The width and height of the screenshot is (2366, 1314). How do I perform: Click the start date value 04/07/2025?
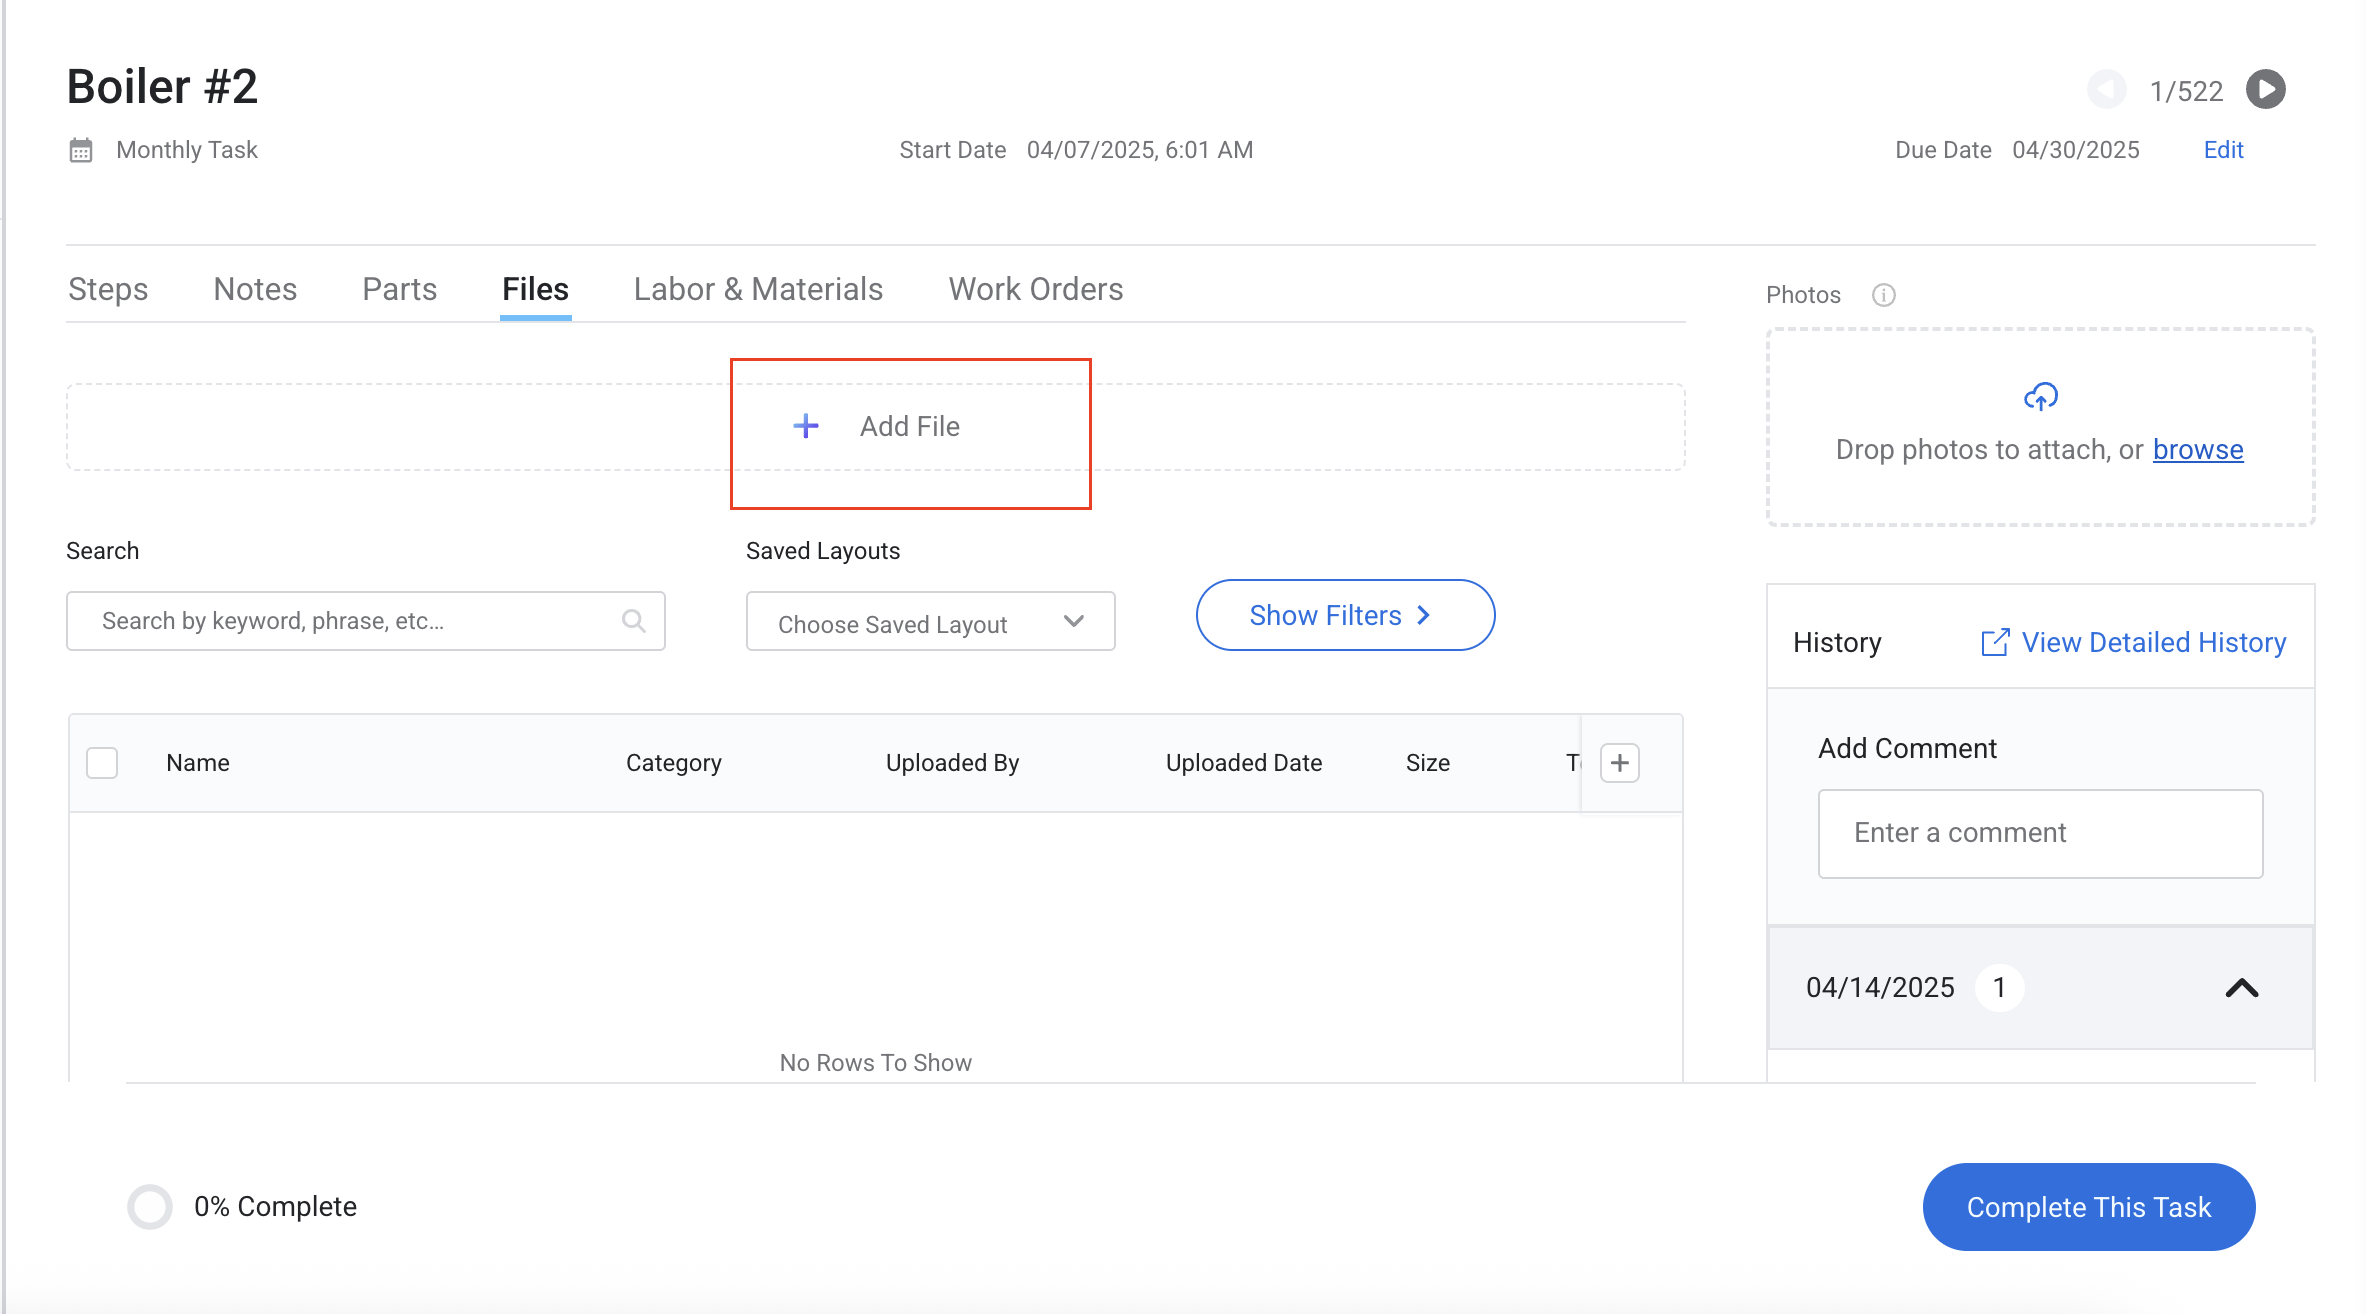[1139, 150]
